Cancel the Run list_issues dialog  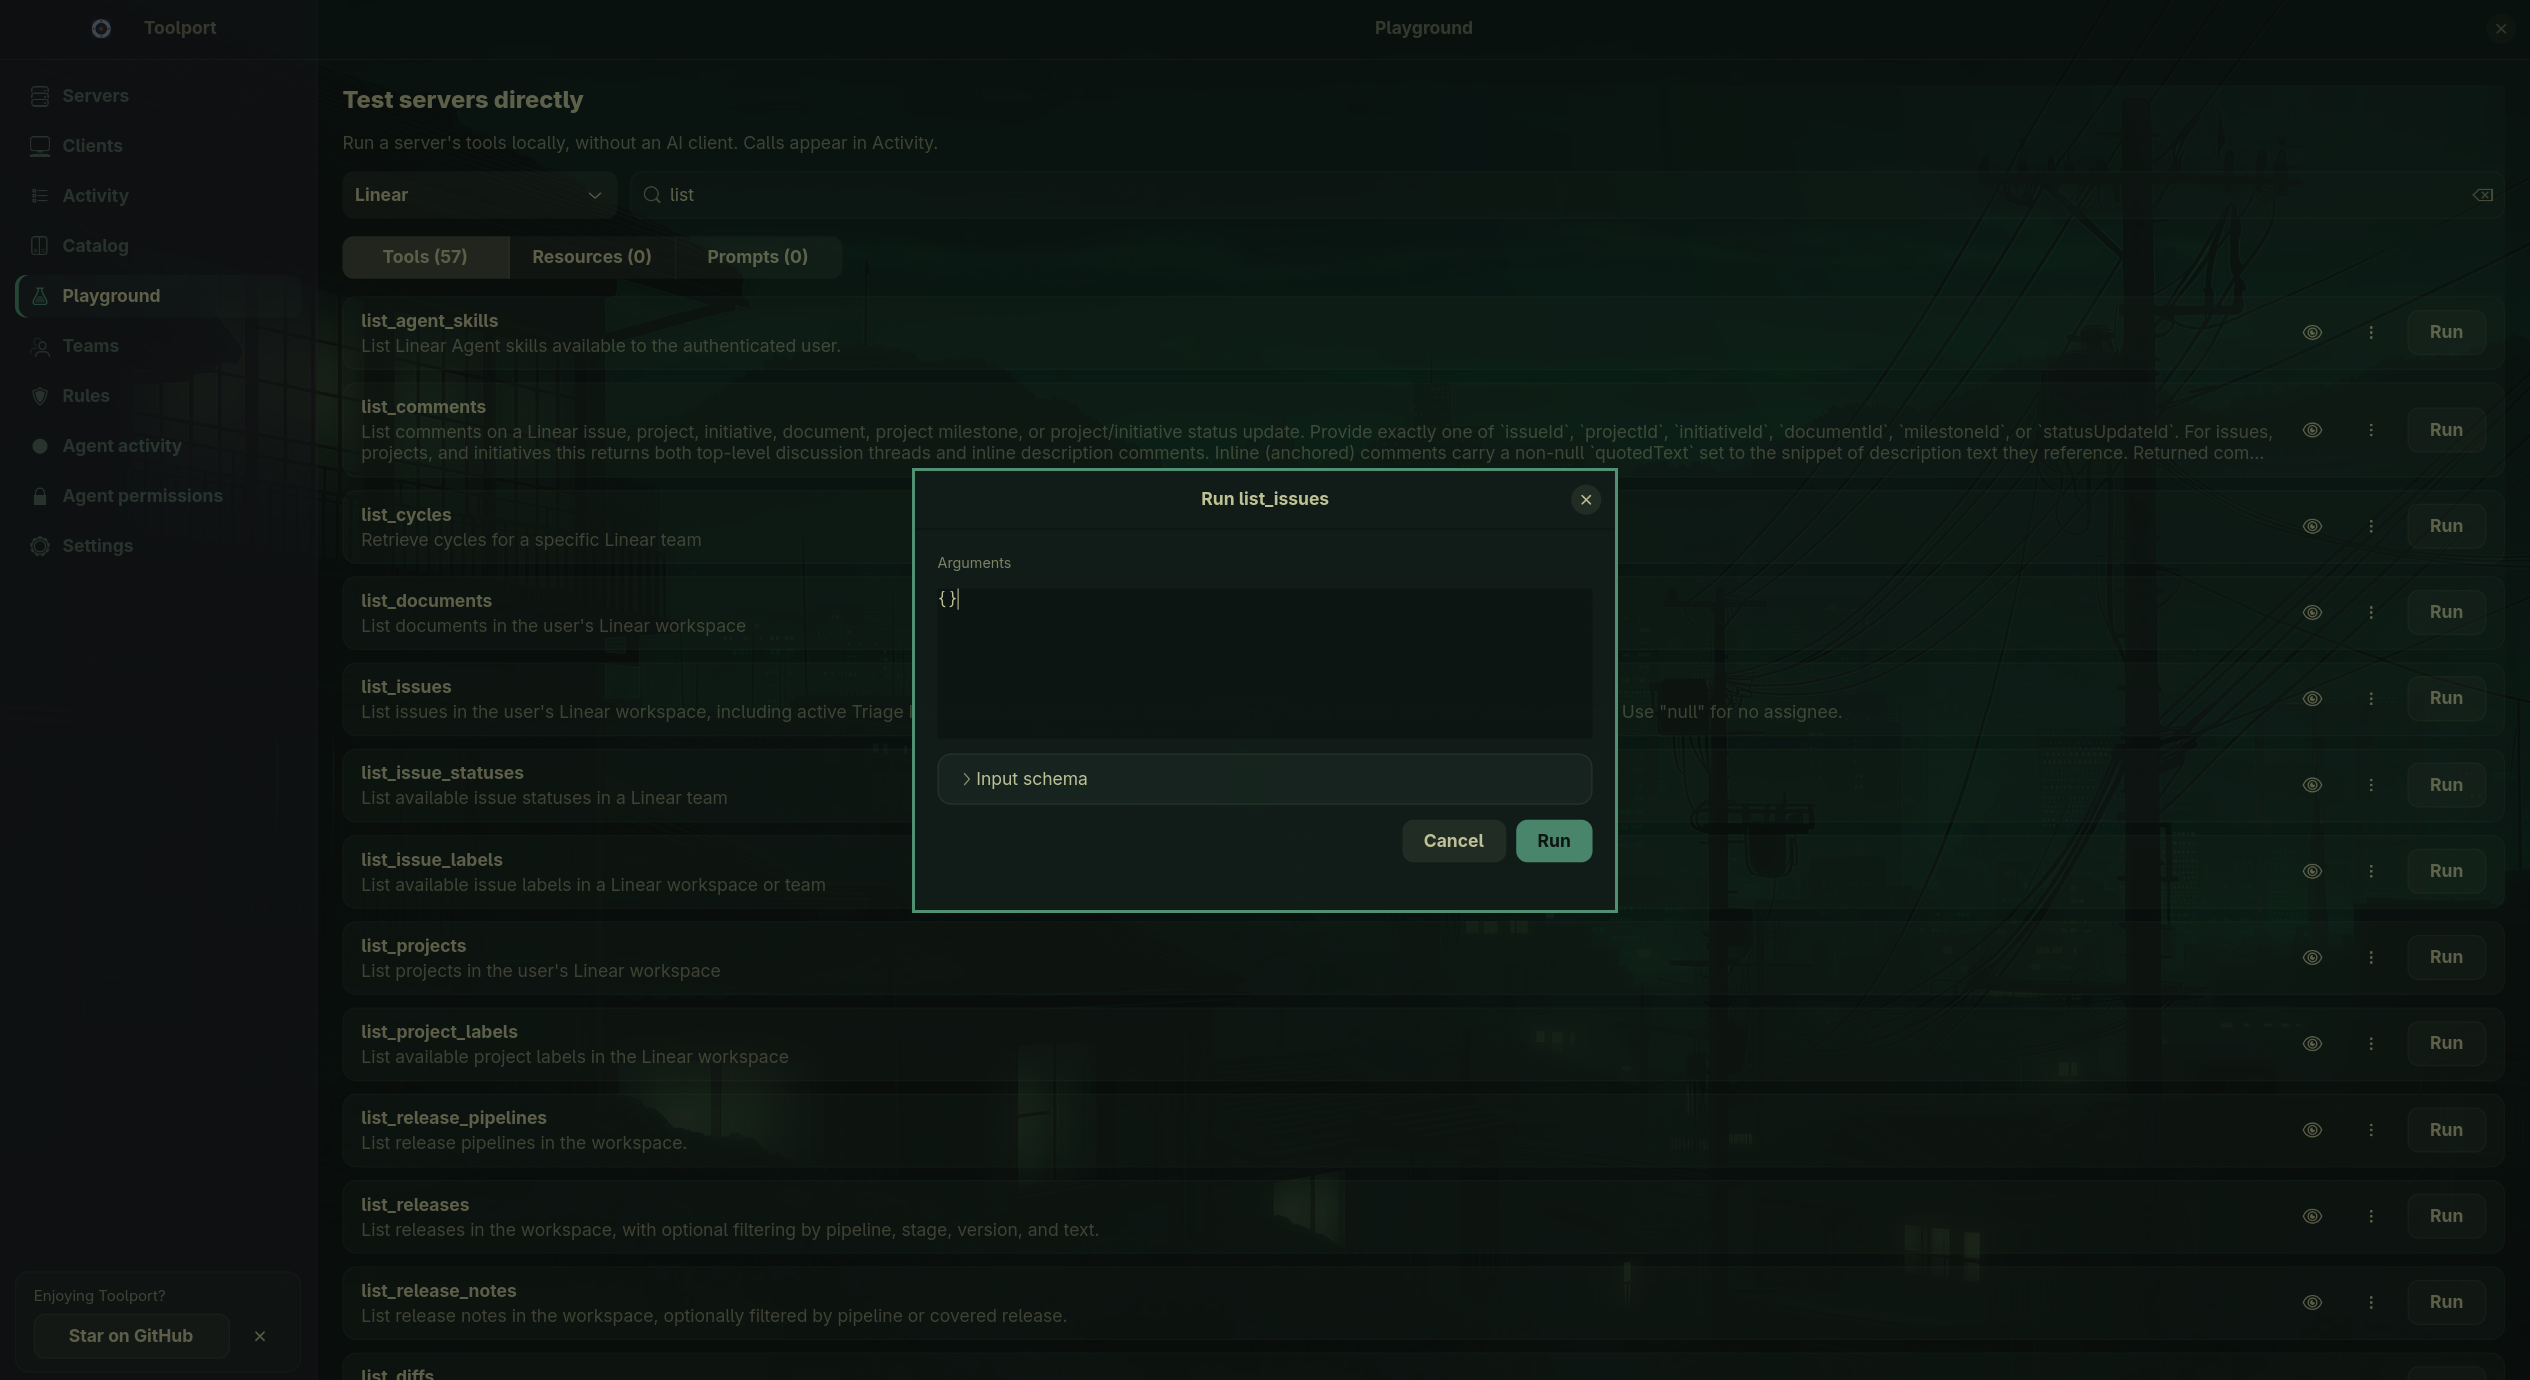(x=1454, y=841)
